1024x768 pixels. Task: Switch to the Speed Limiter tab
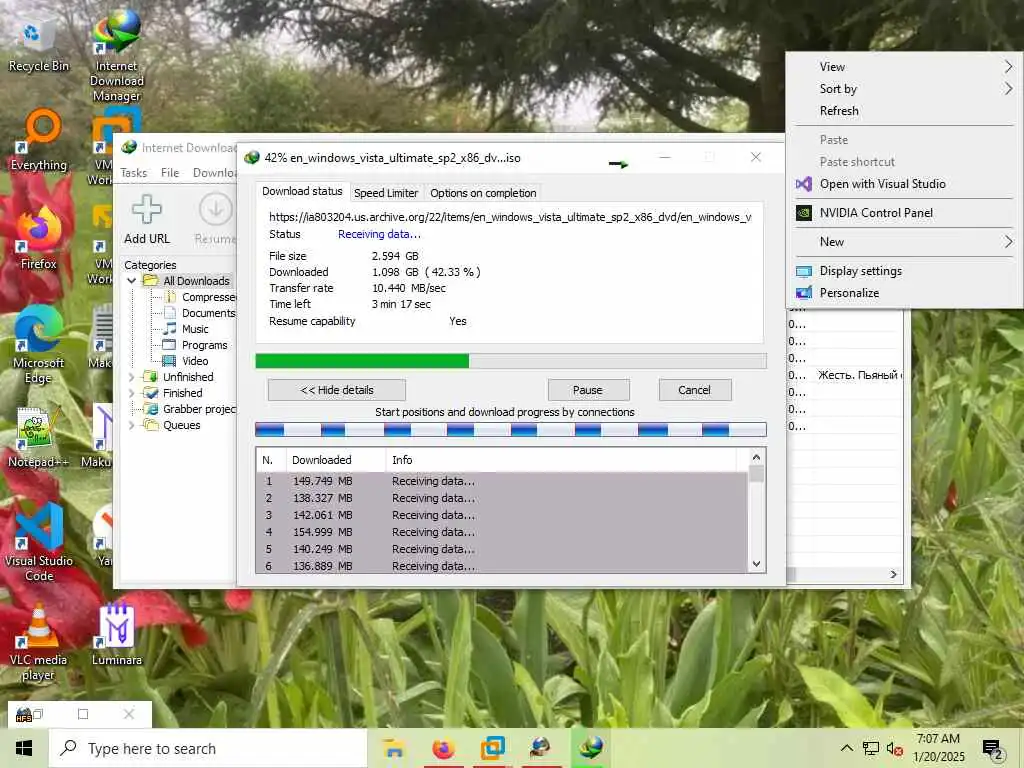click(x=386, y=193)
